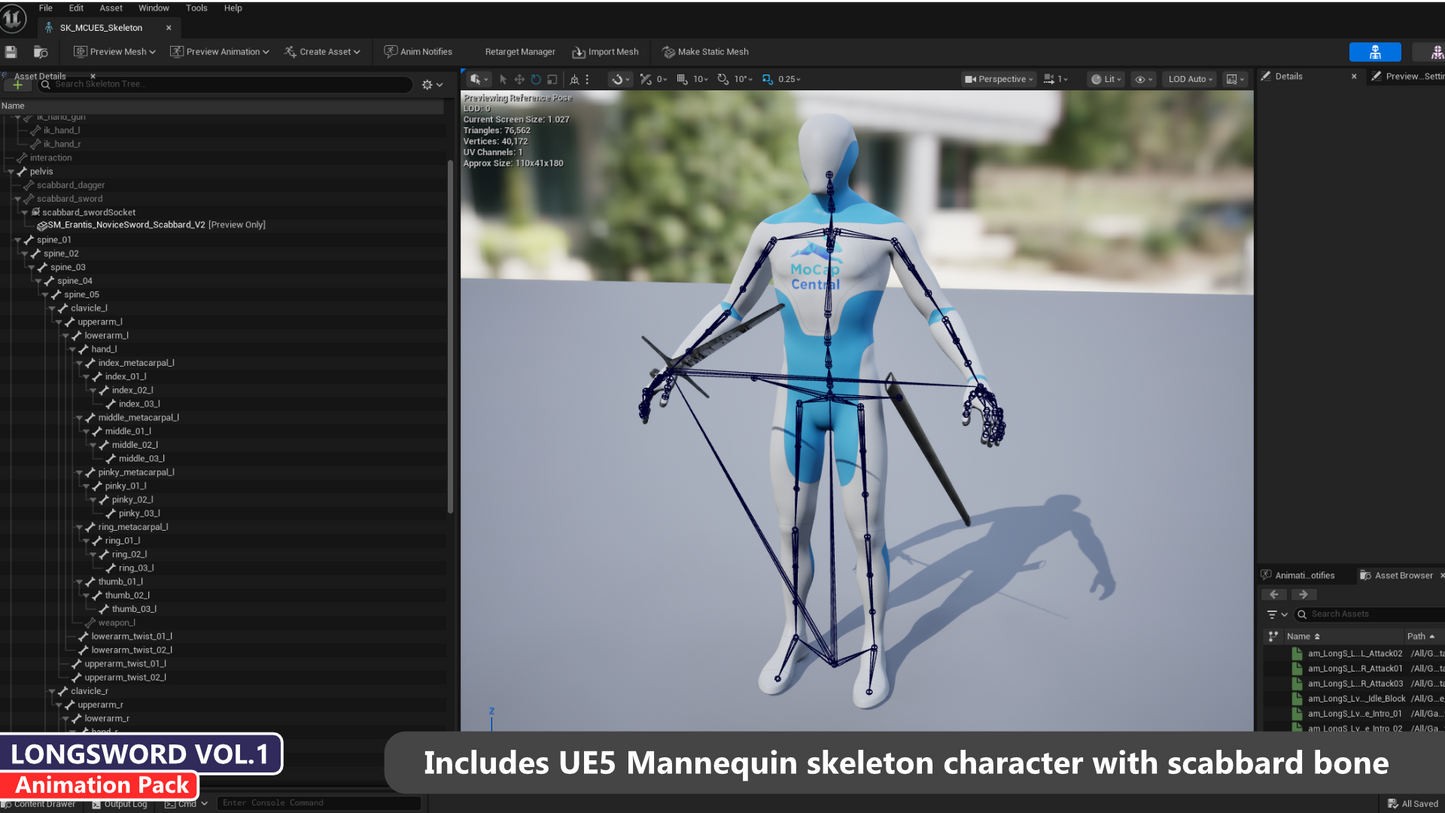The image size is (1445, 813).
Task: Toggle rotation snapping at 10 degrees
Action: (723, 79)
